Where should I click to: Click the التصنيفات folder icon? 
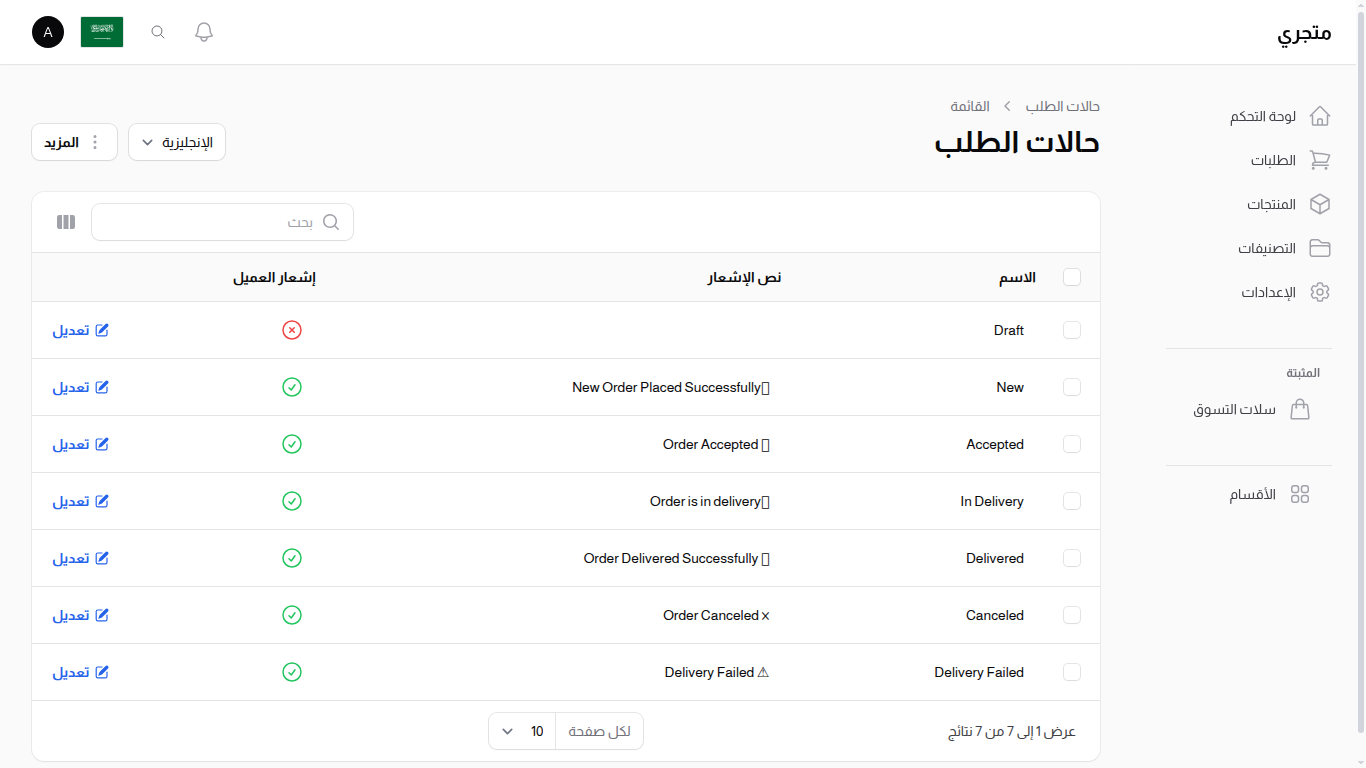[1320, 247]
